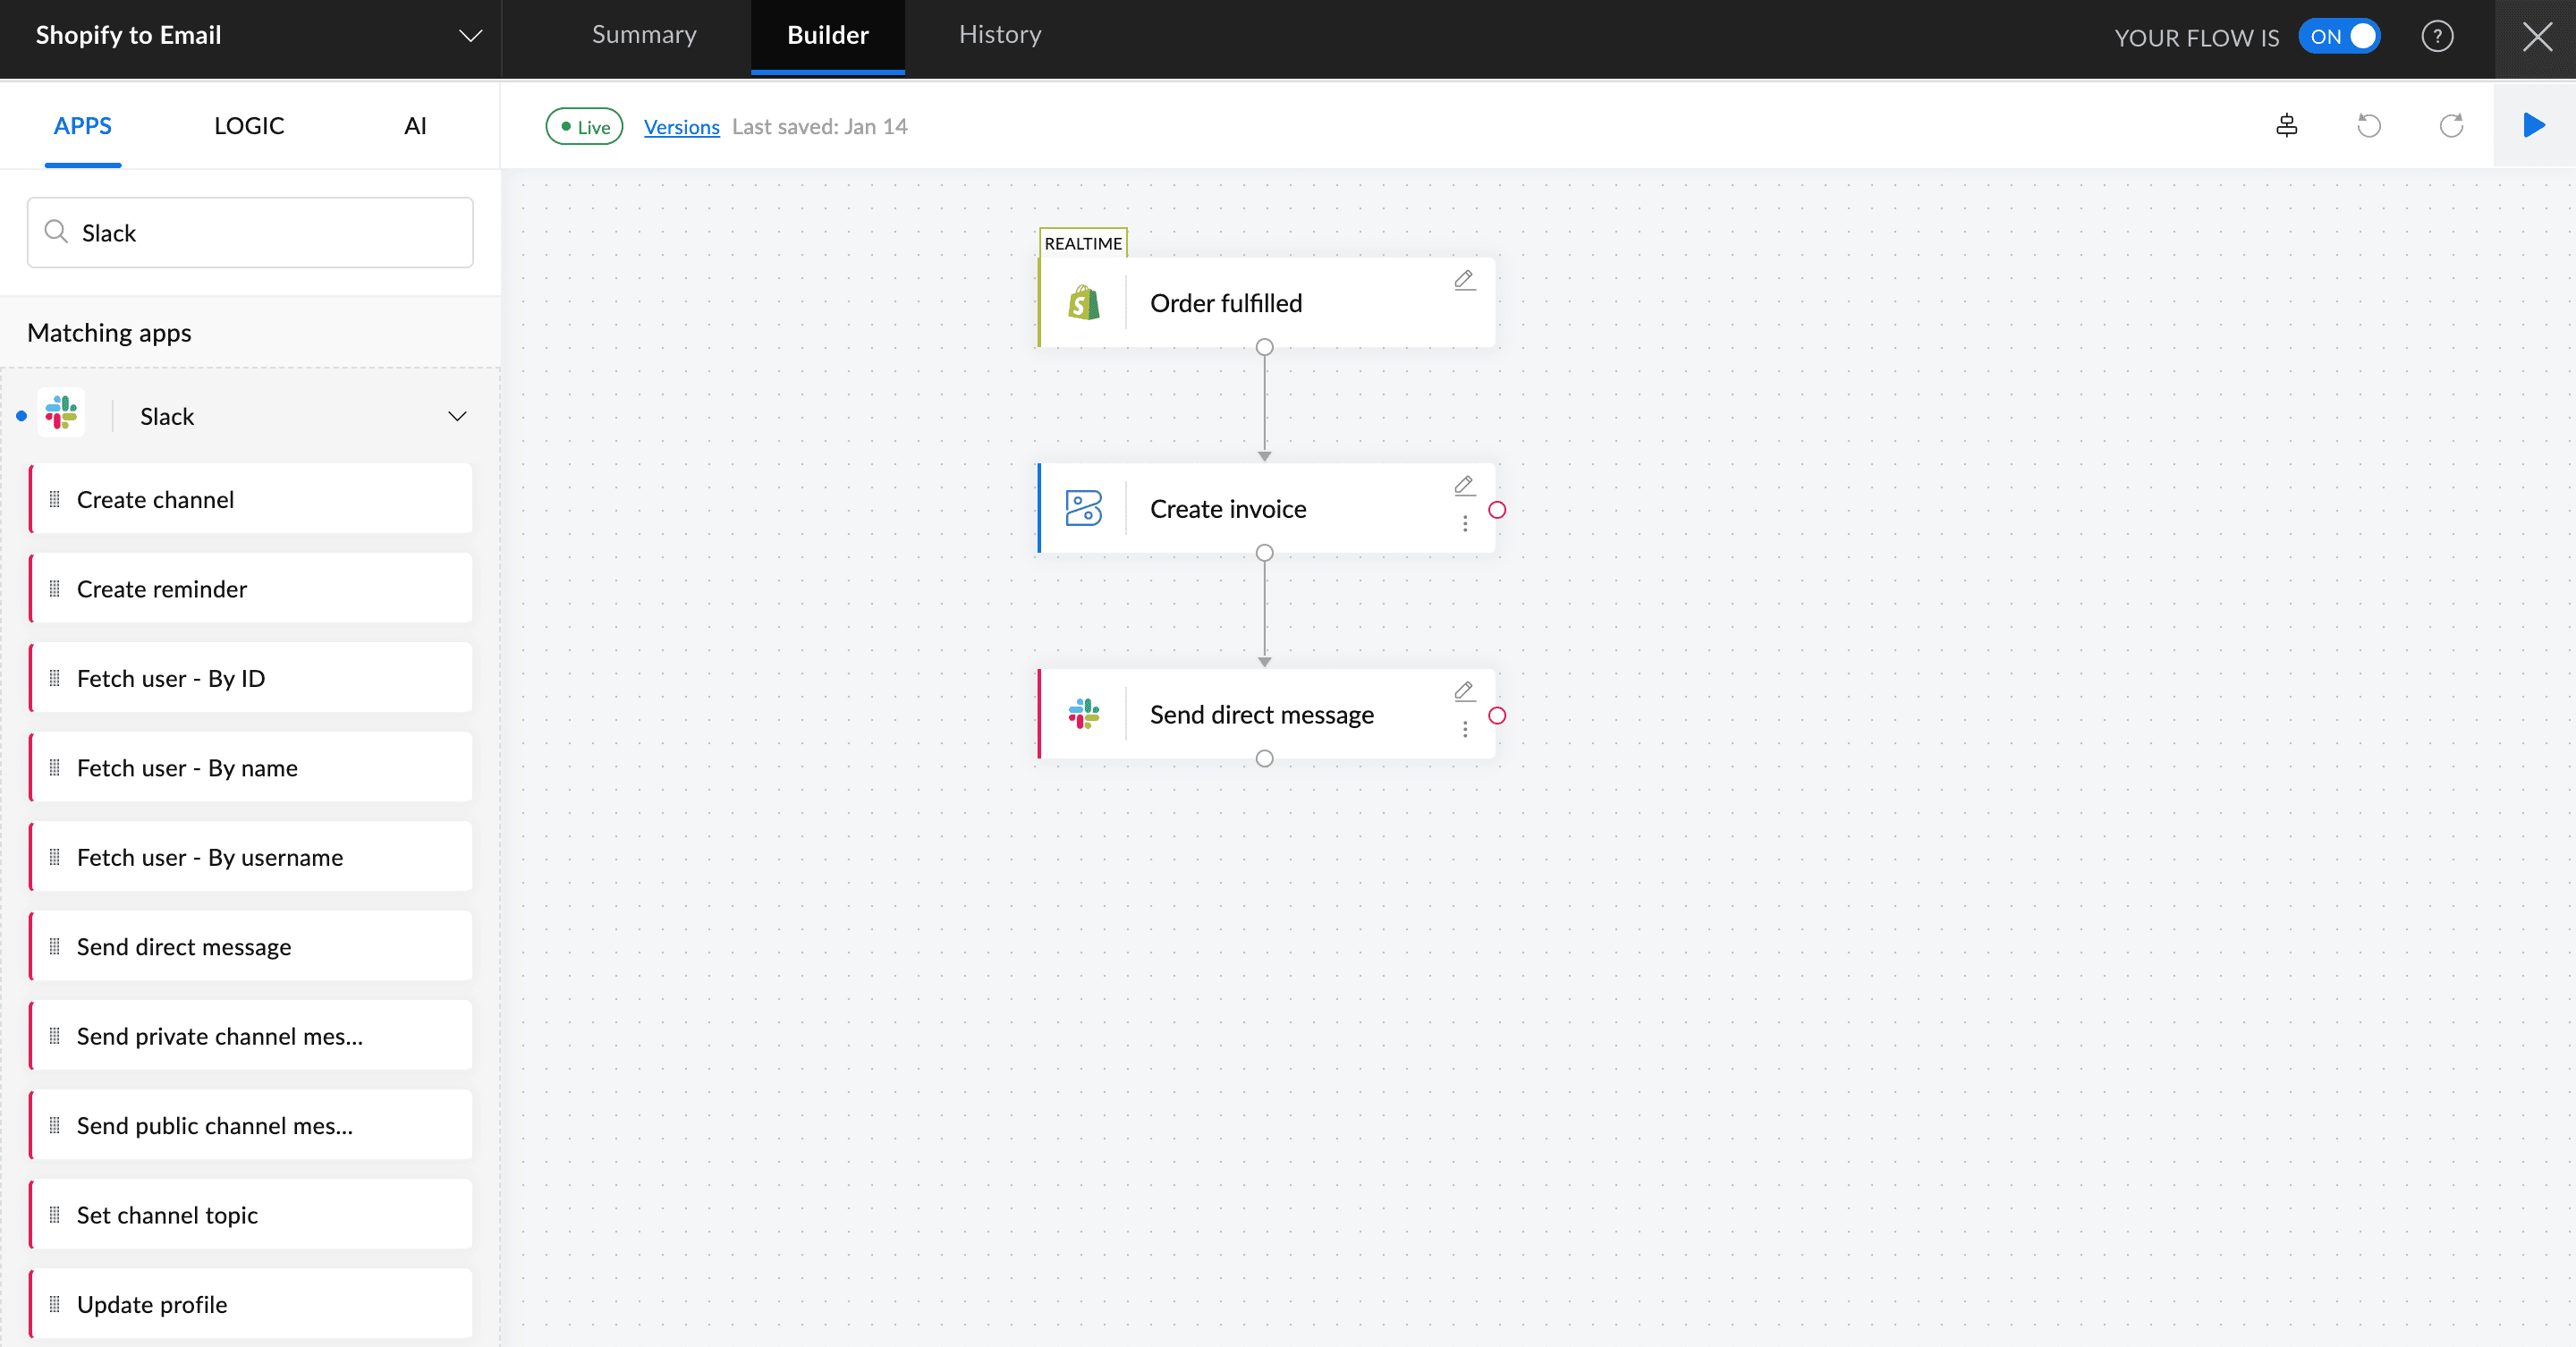Click the redo arrow icon
2576x1347 pixels.
pos(2450,126)
